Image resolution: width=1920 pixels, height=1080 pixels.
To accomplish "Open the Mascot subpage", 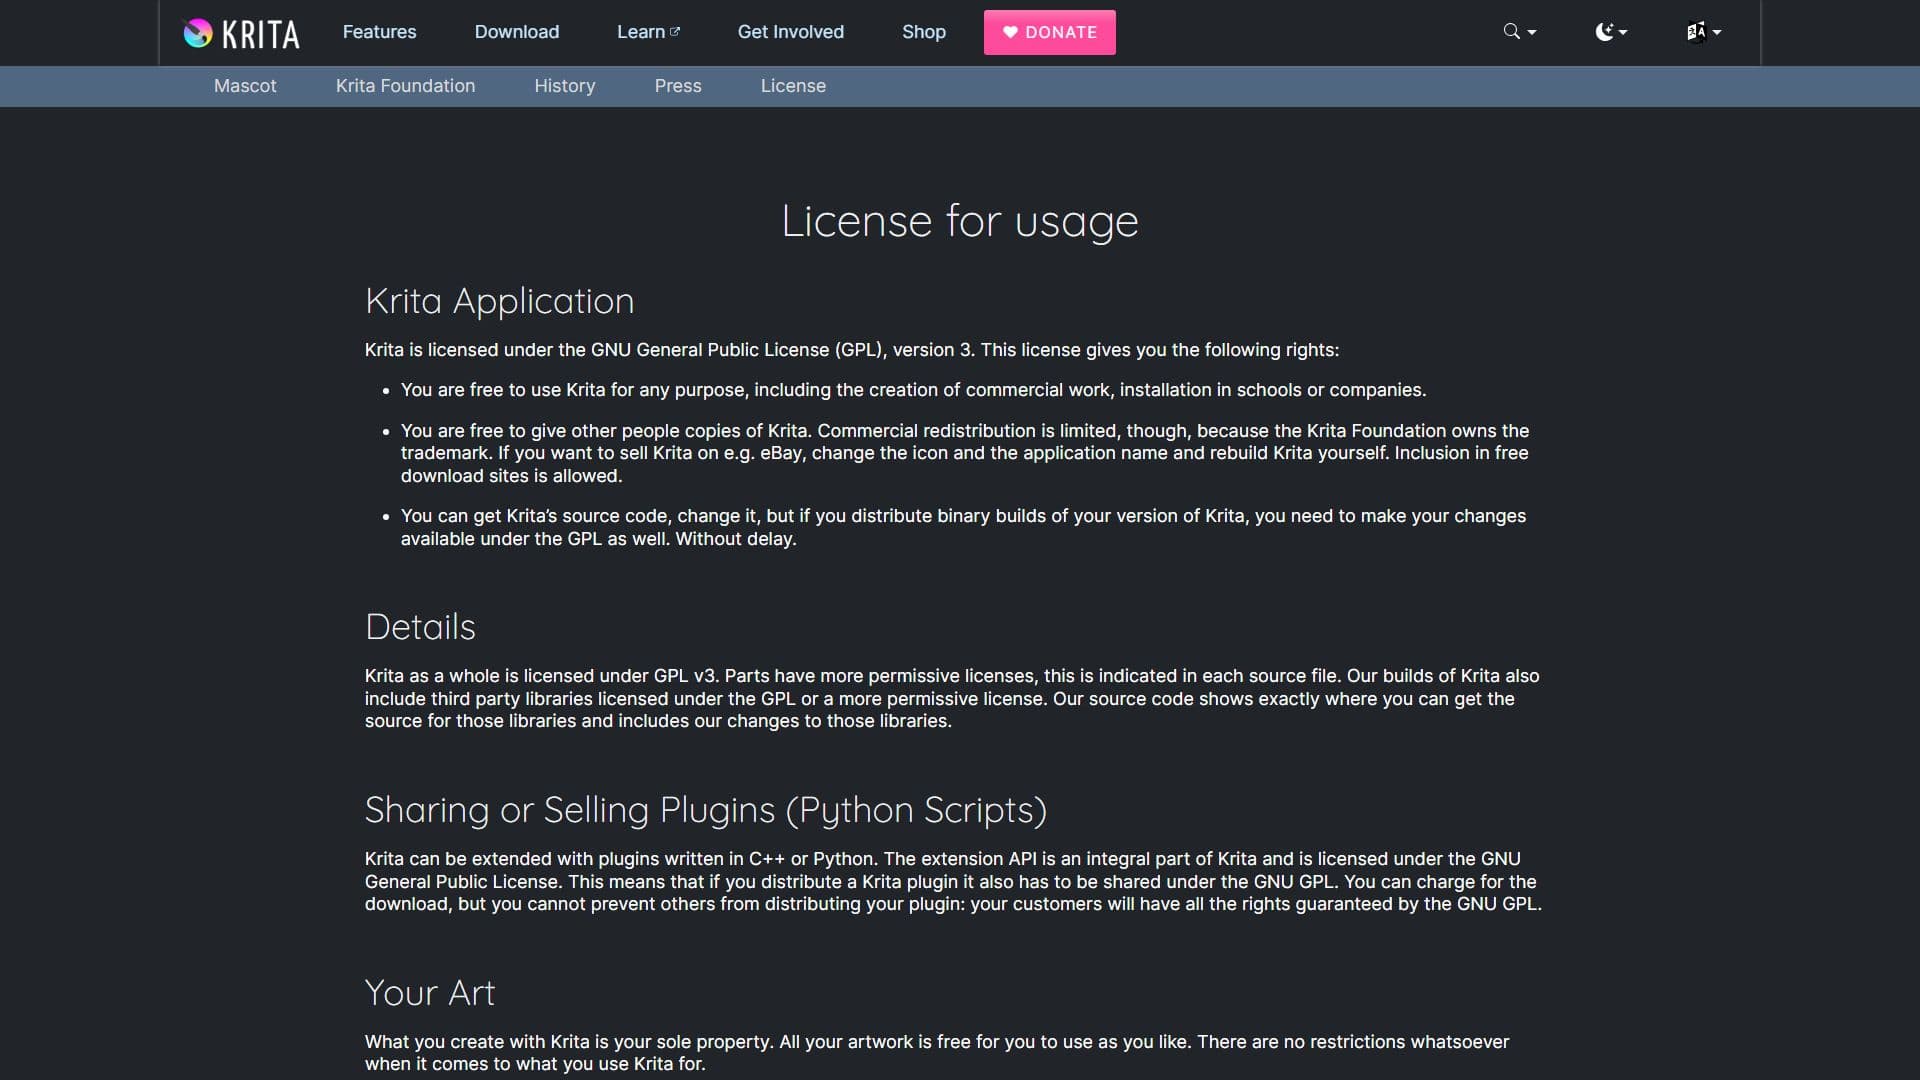I will tap(245, 86).
